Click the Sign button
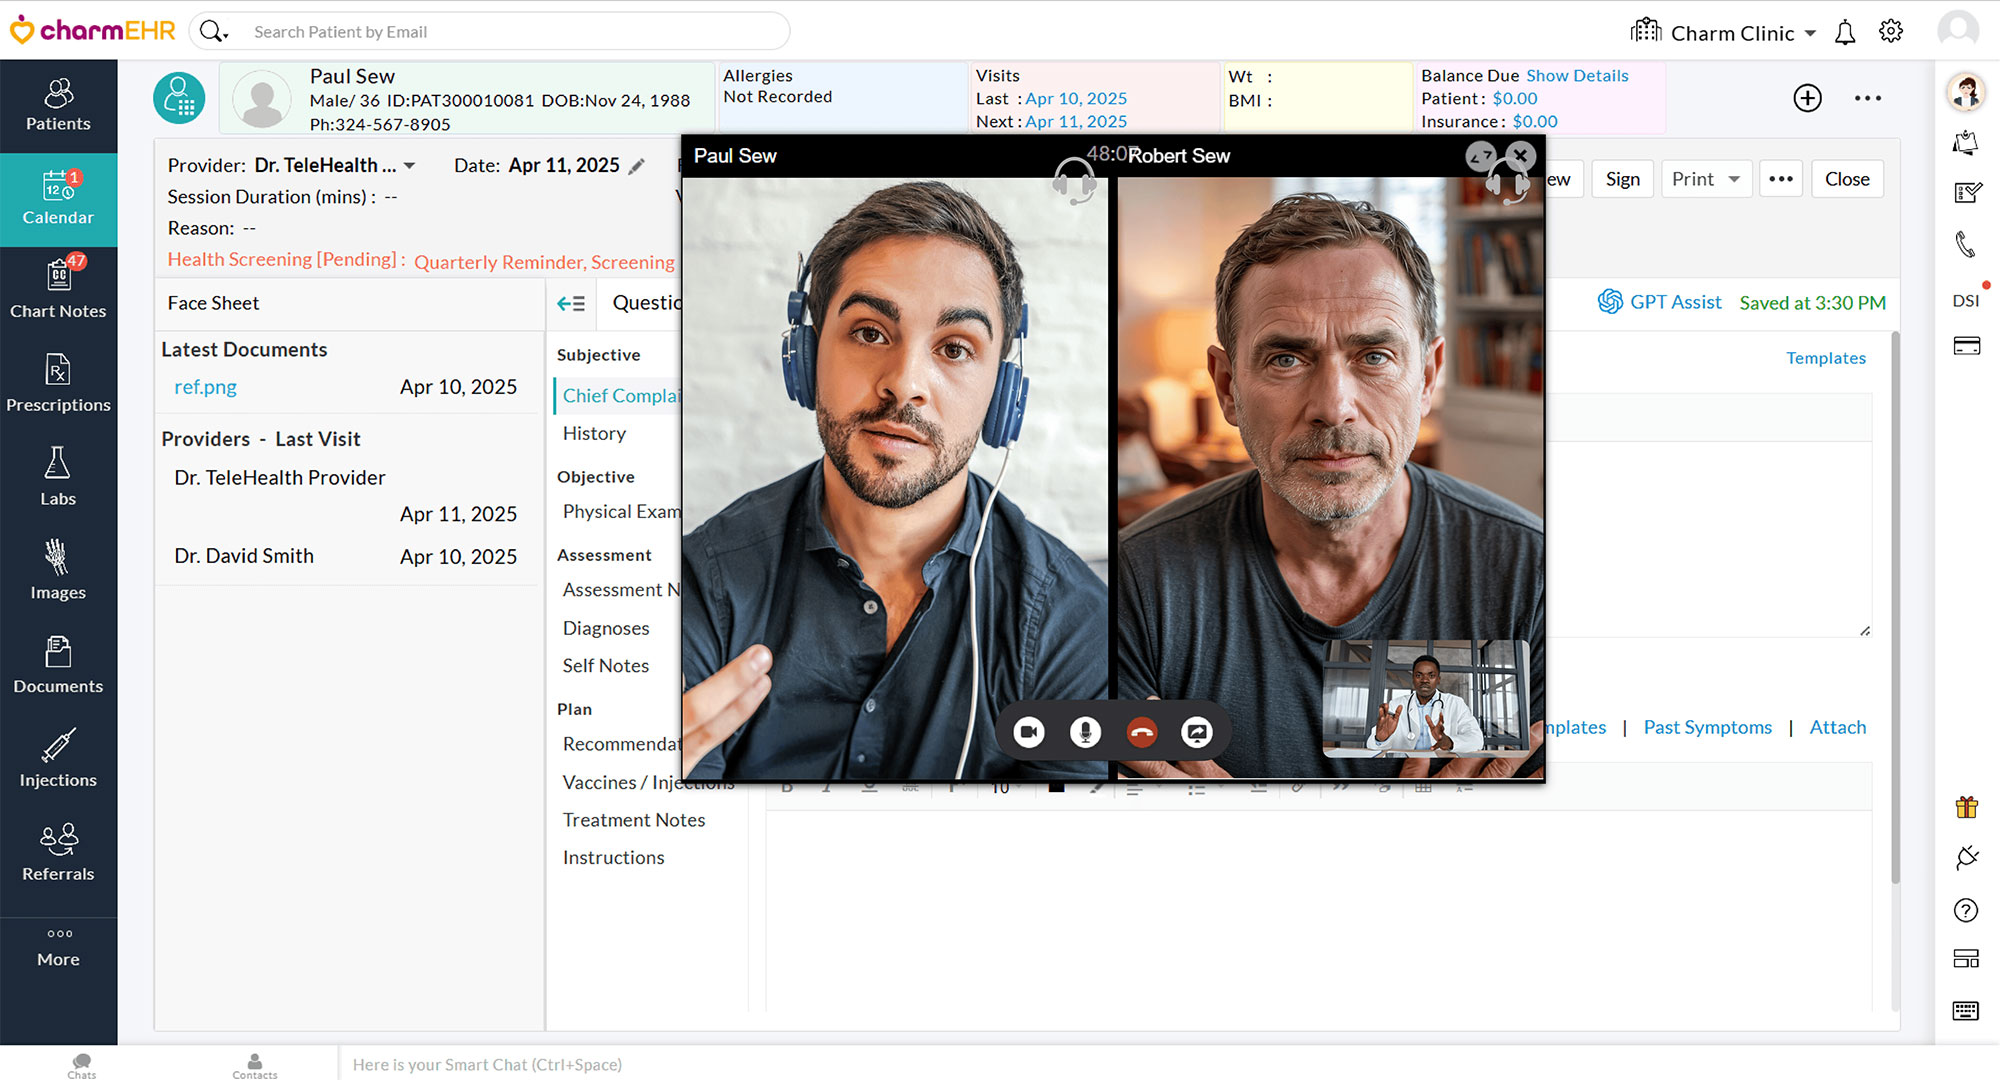2000x1080 pixels. pyautogui.click(x=1622, y=179)
